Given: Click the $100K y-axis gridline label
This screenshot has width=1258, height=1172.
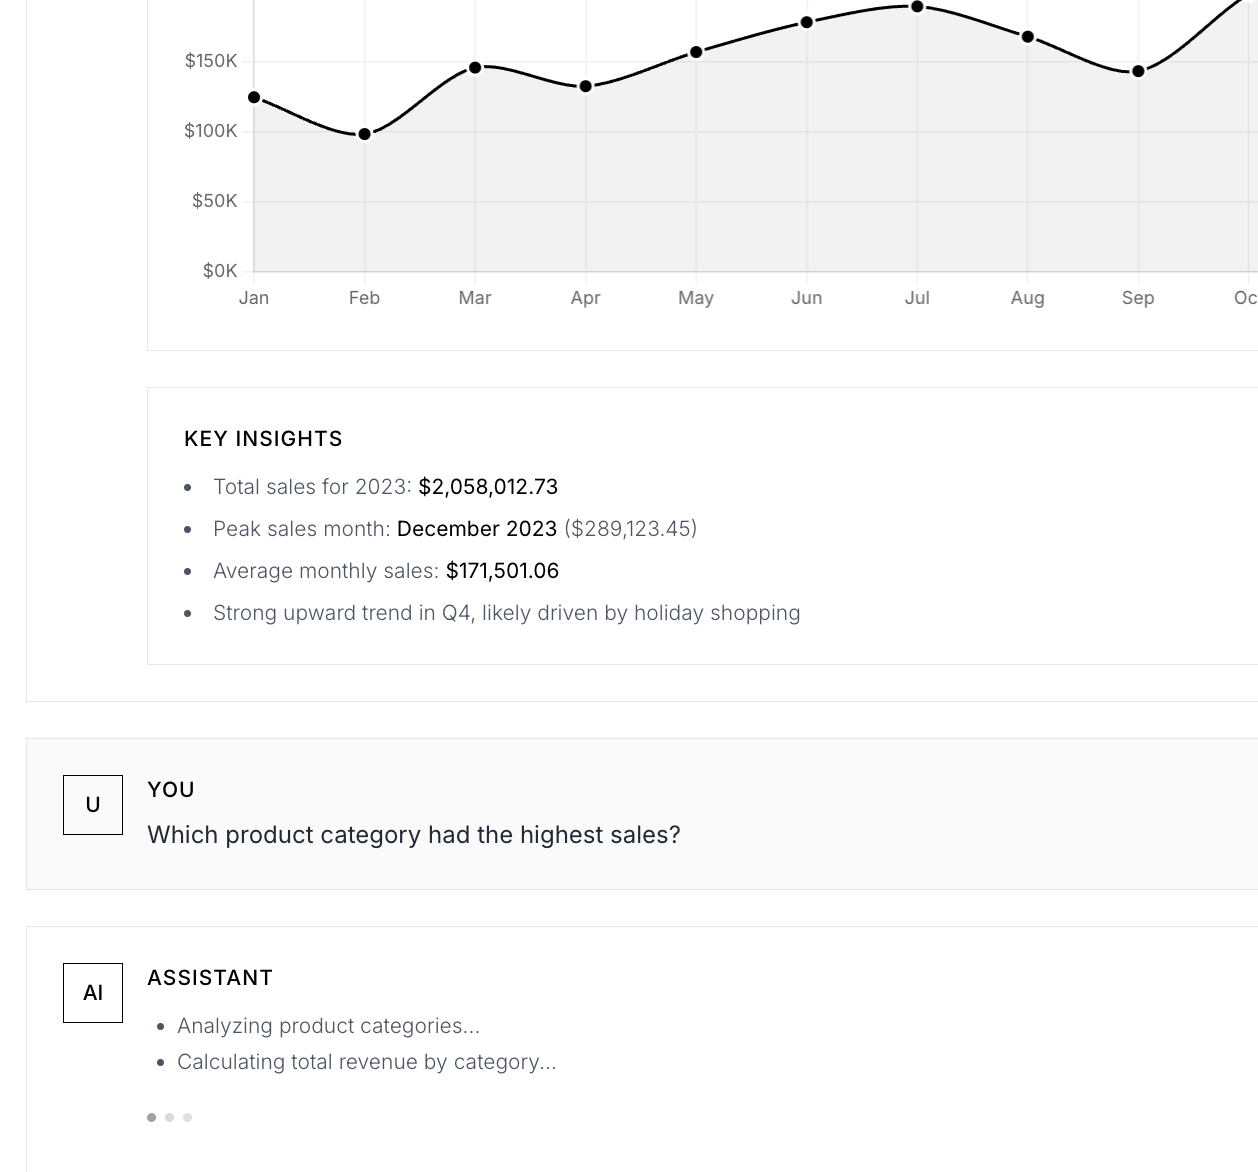Looking at the screenshot, I should pyautogui.click(x=211, y=130).
